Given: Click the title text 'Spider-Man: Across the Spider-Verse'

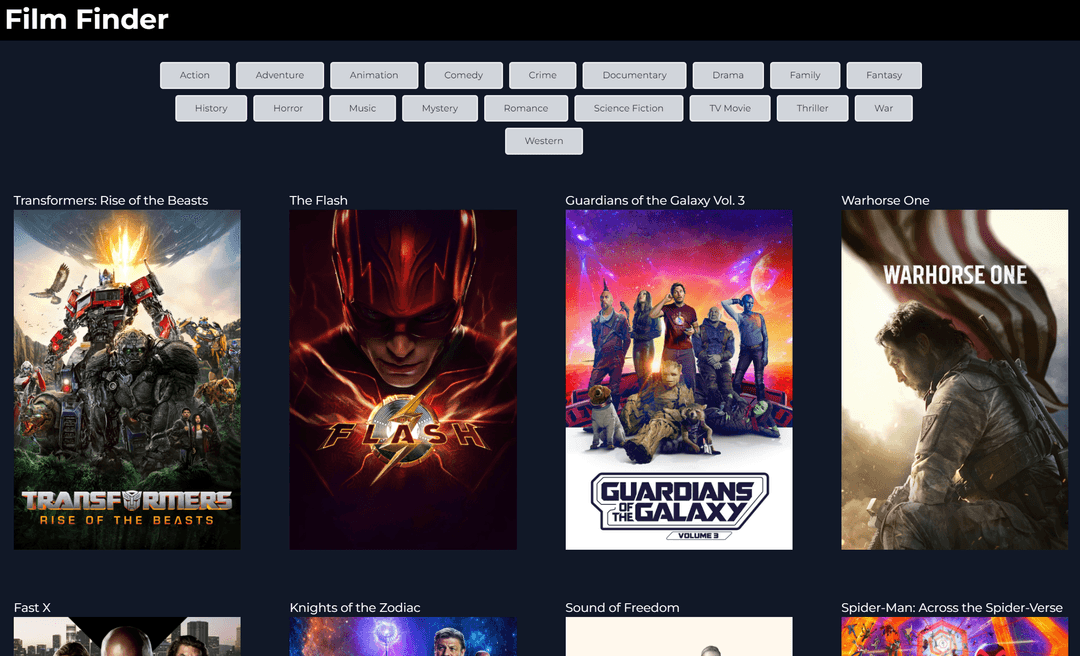Looking at the screenshot, I should 952,608.
